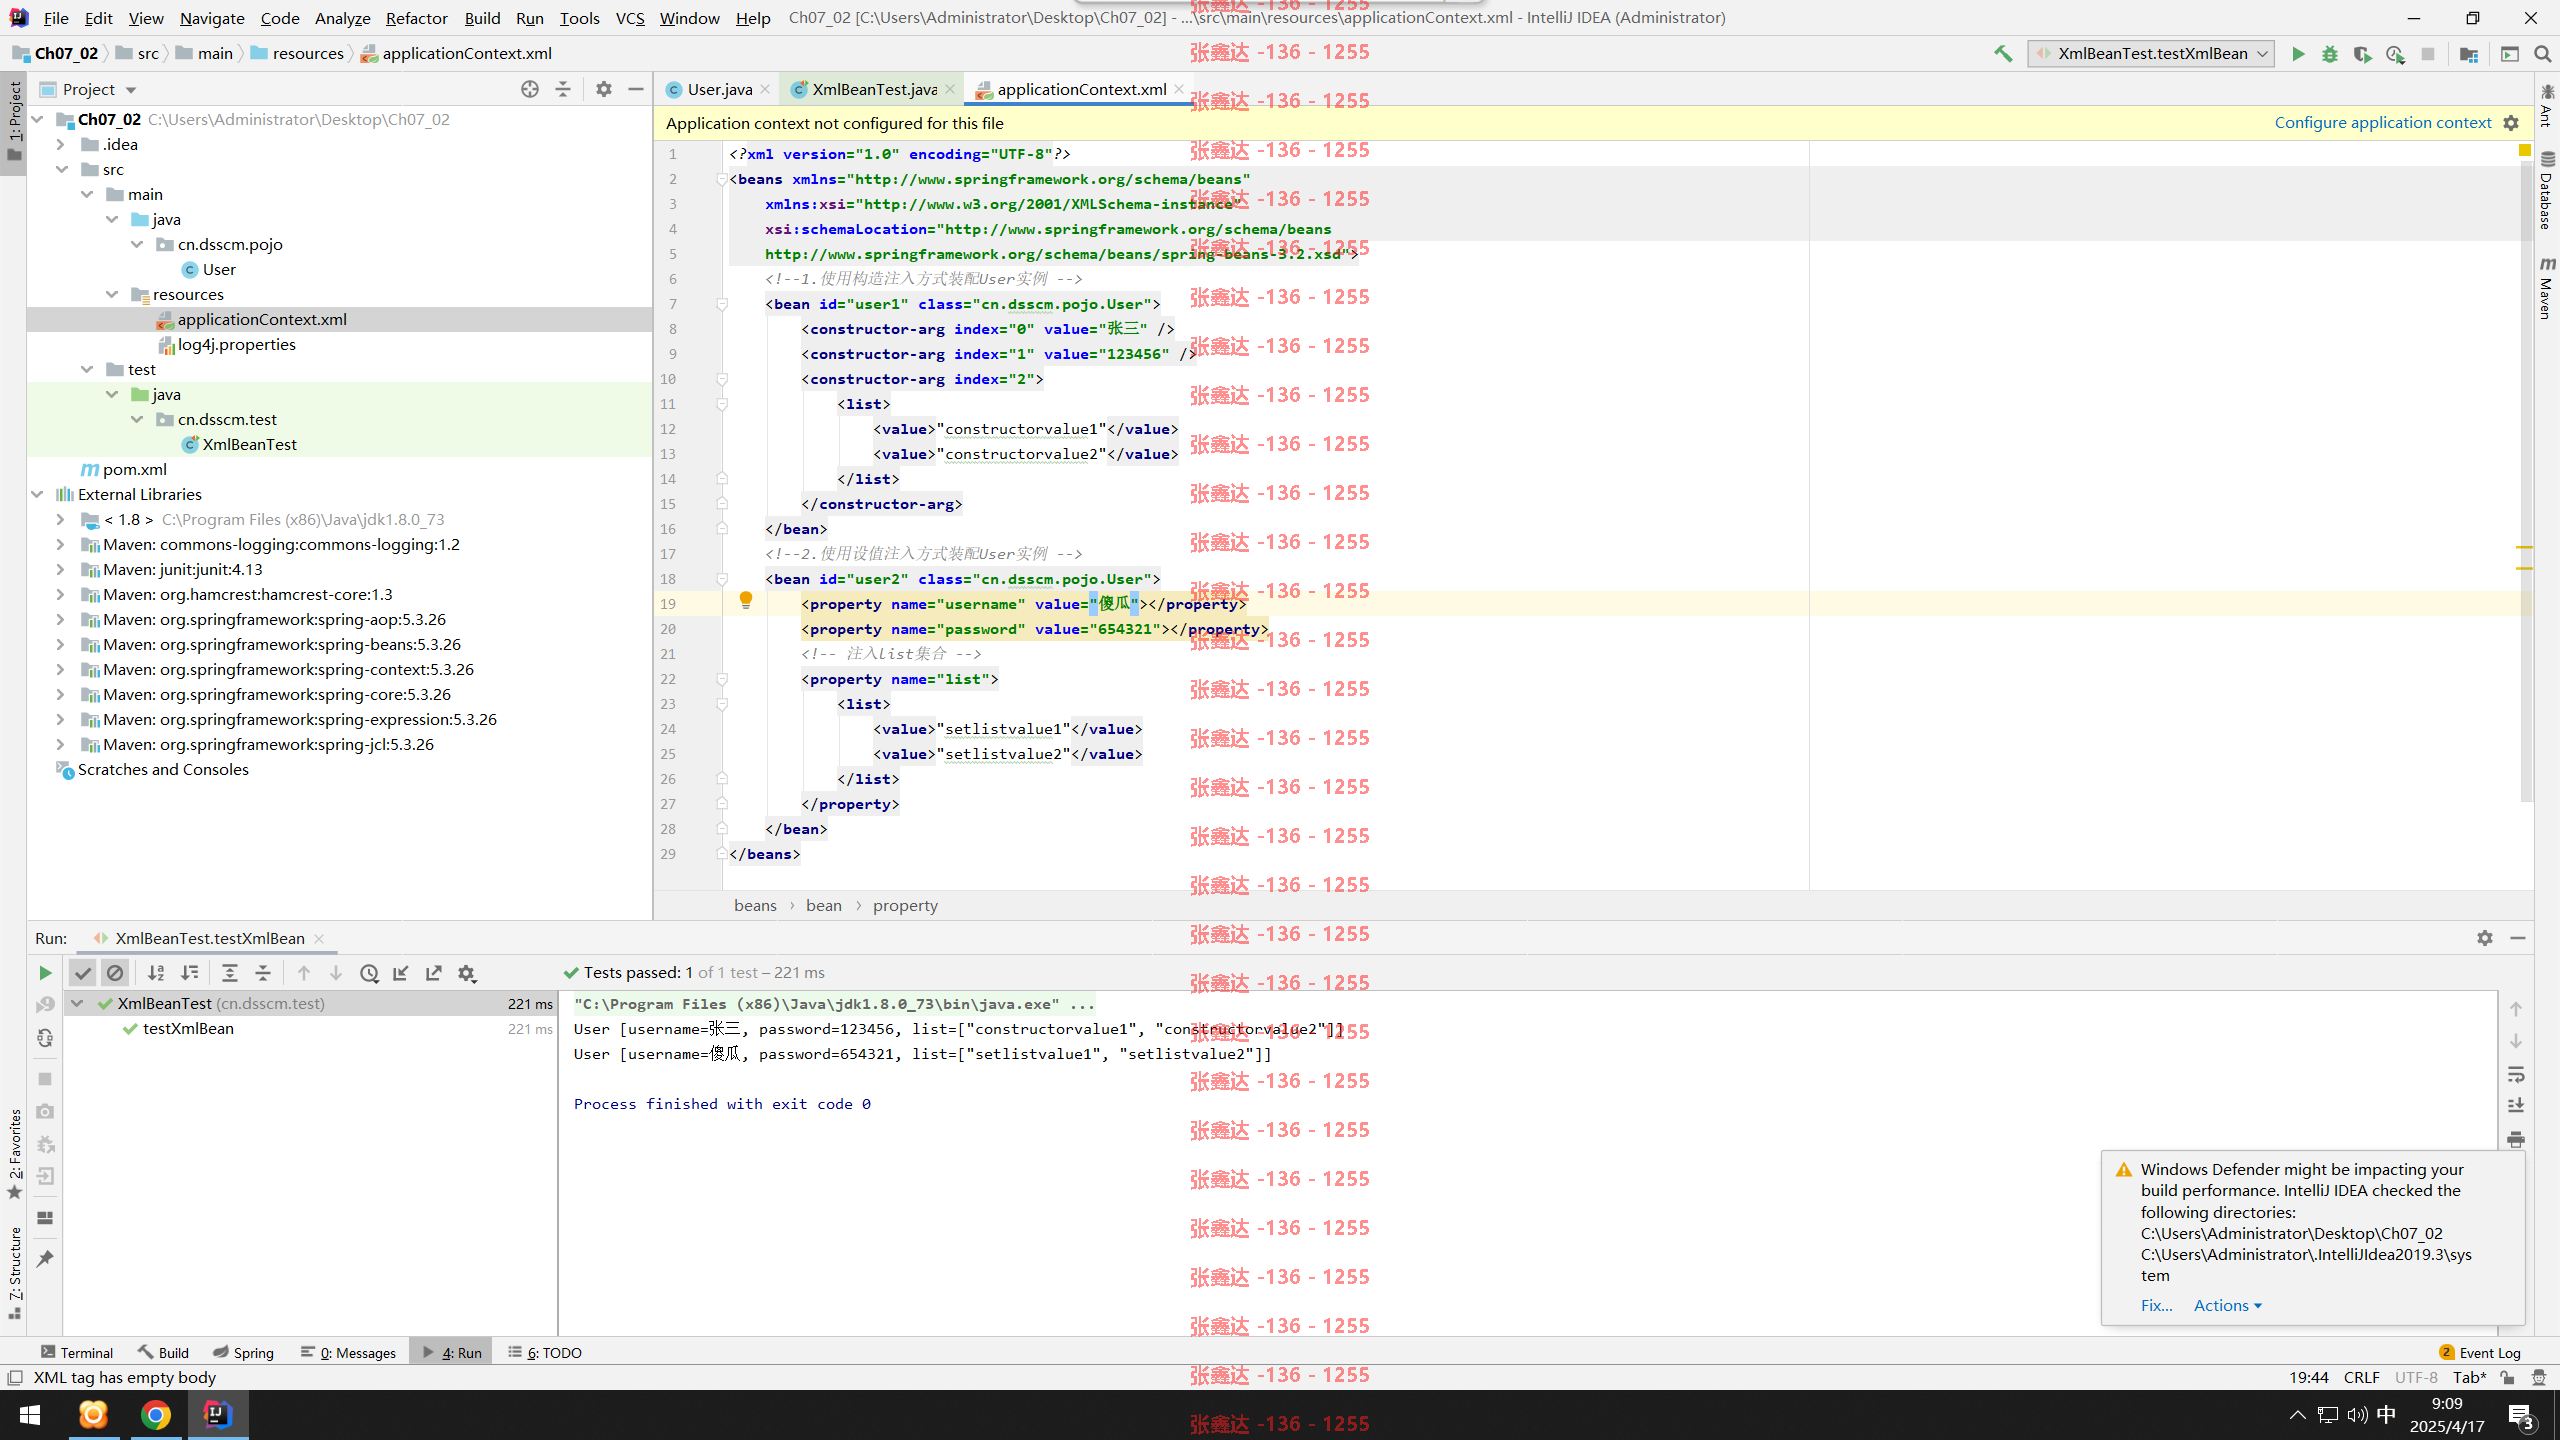This screenshot has height=1440, width=2560.
Task: Open Search Everywhere magnifier icon
Action: coord(2543,54)
